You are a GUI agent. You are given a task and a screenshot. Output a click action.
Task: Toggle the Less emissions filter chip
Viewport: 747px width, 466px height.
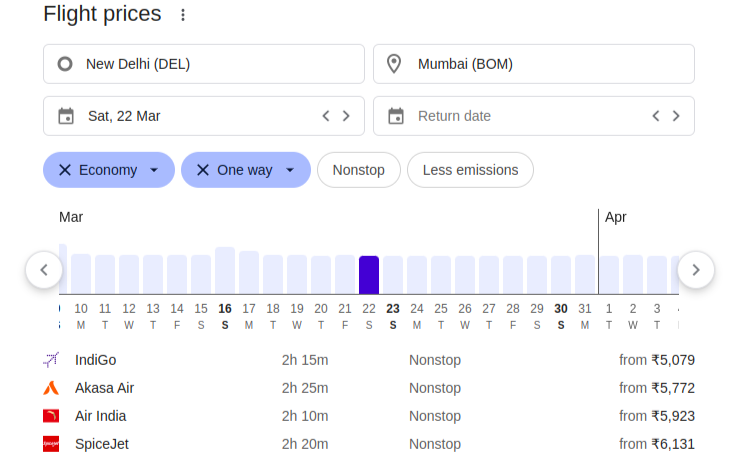(470, 170)
